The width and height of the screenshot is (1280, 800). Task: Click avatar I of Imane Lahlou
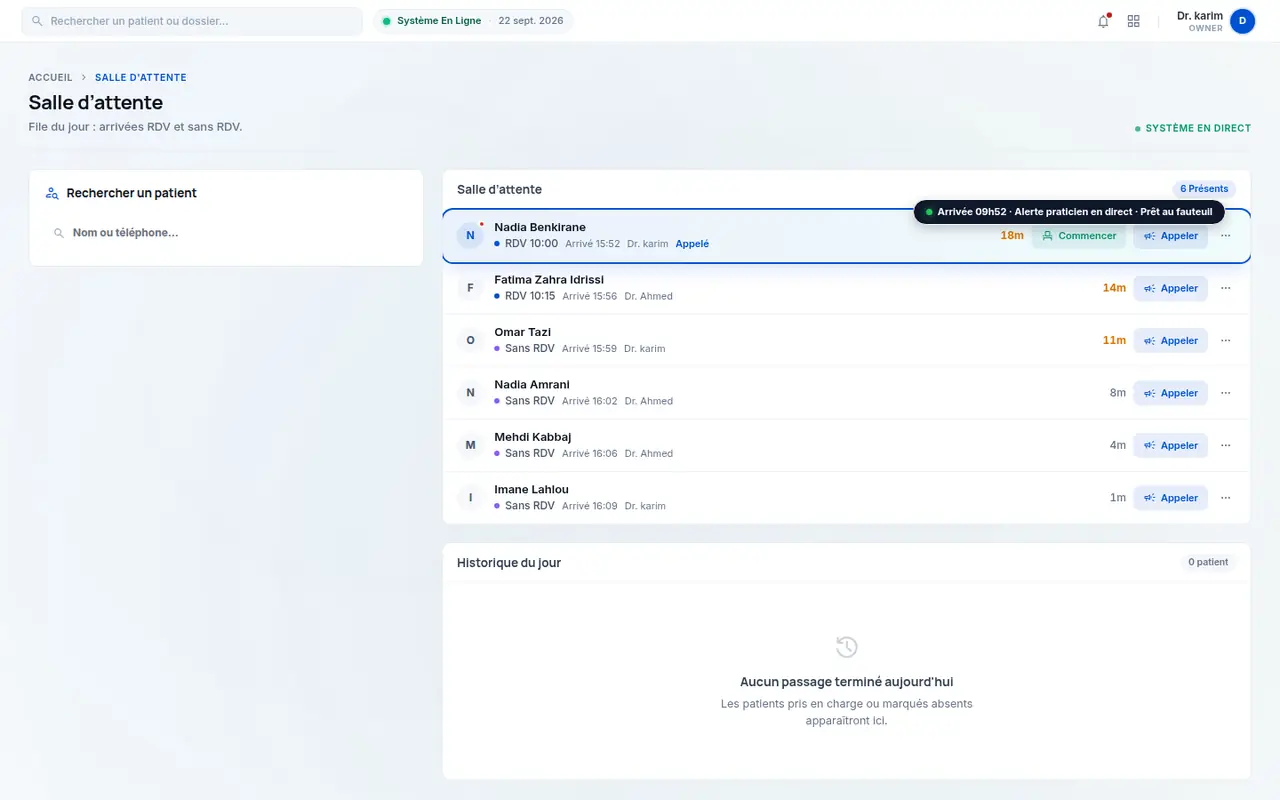point(470,497)
